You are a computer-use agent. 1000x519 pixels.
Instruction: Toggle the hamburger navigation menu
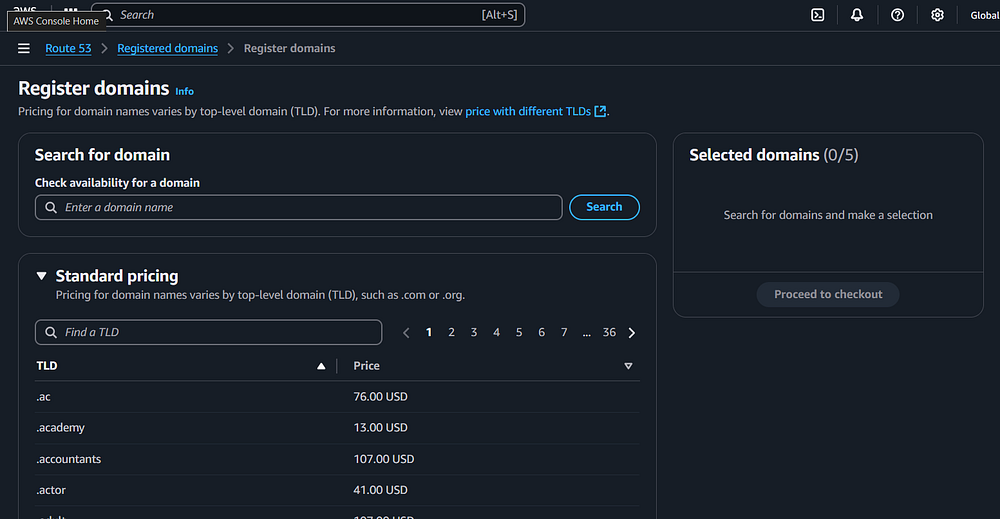(24, 48)
